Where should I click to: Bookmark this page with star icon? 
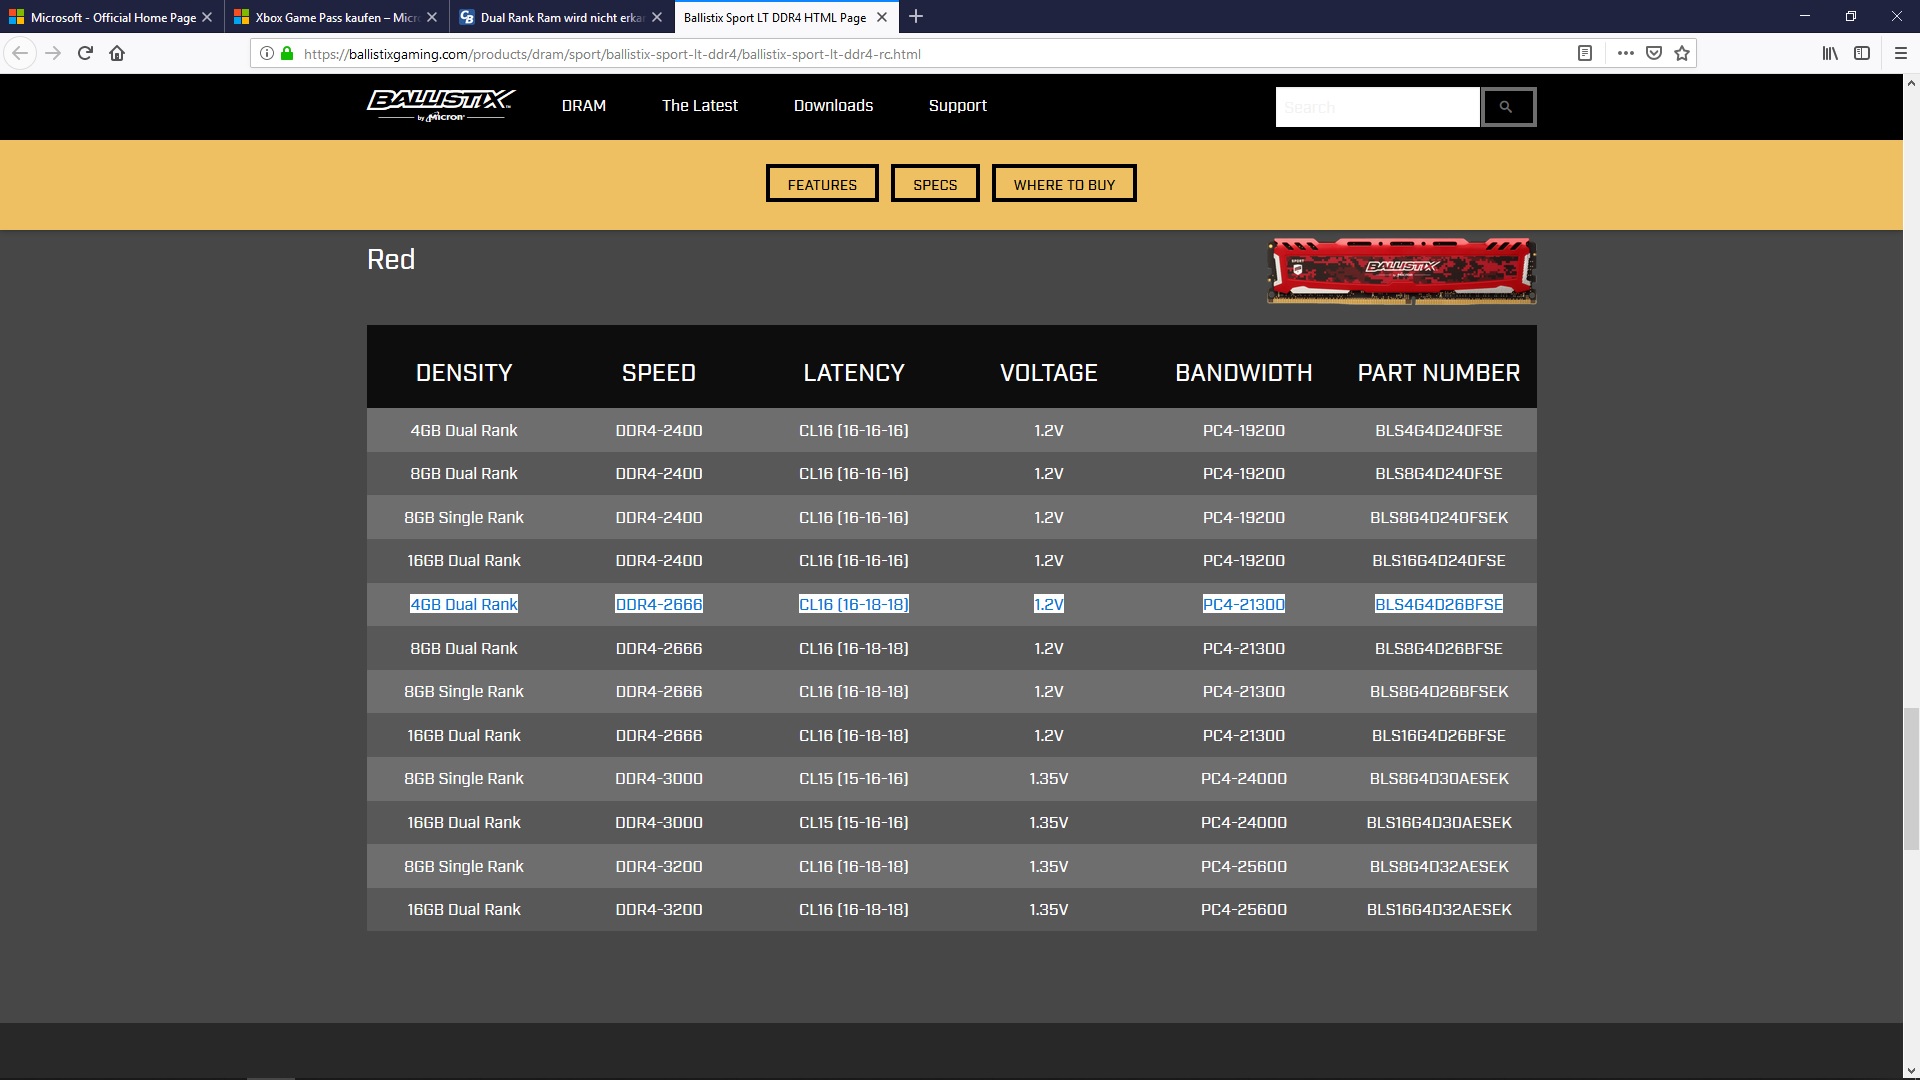coord(1682,54)
